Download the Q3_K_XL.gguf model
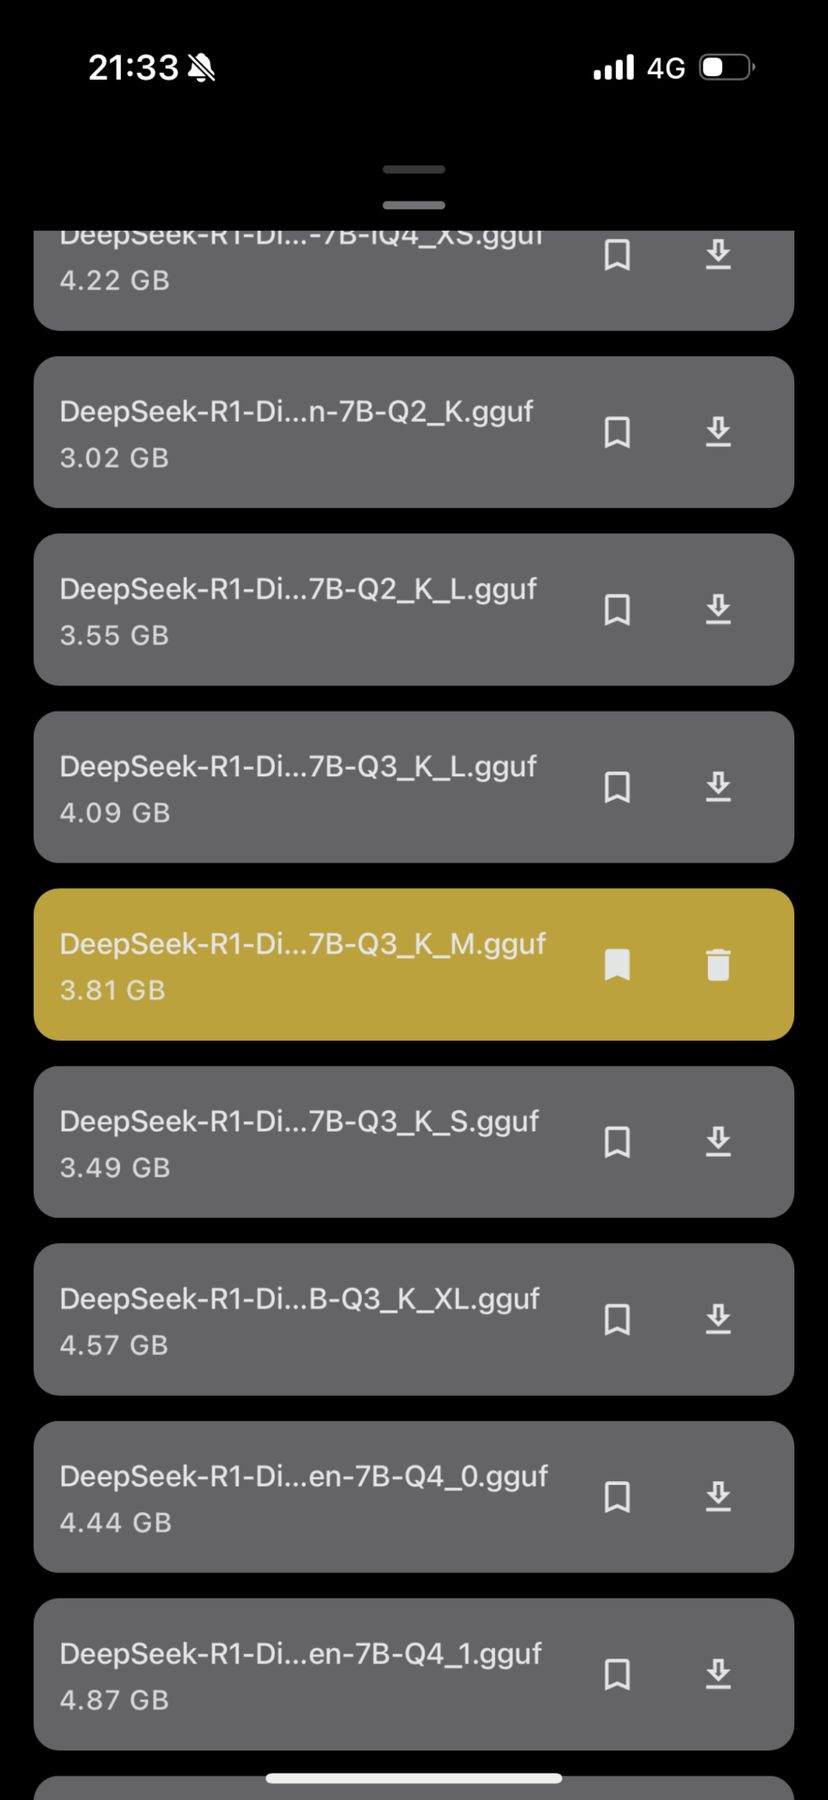 pos(718,1319)
